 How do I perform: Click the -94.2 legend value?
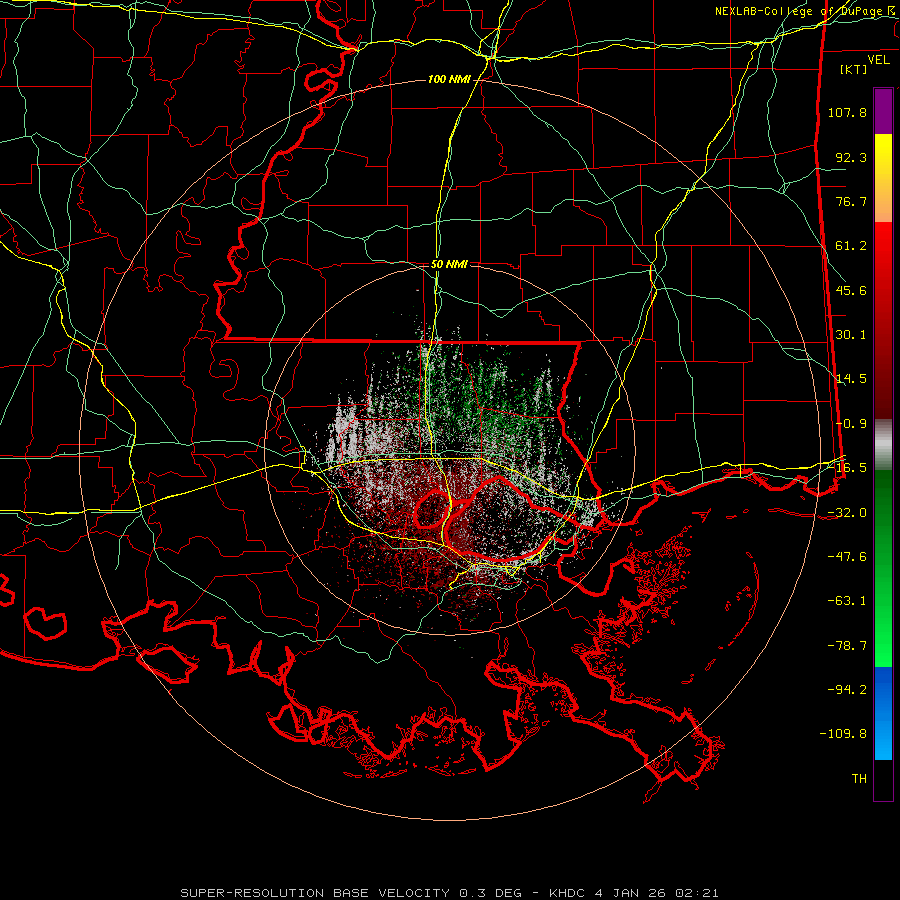847,689
